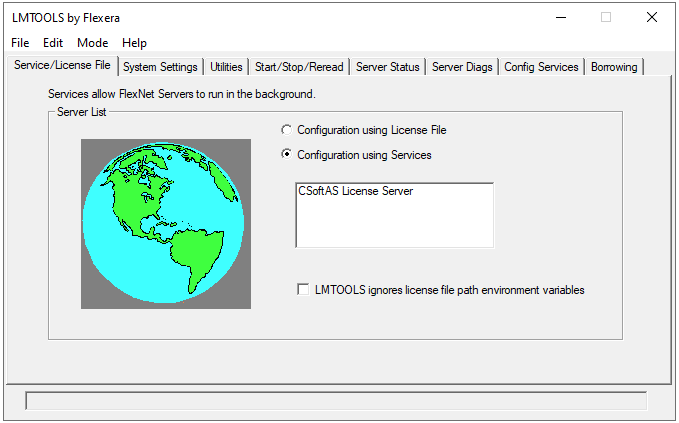Open the Start/Stop/Reread tab
This screenshot has height=423, width=679.
click(298, 67)
